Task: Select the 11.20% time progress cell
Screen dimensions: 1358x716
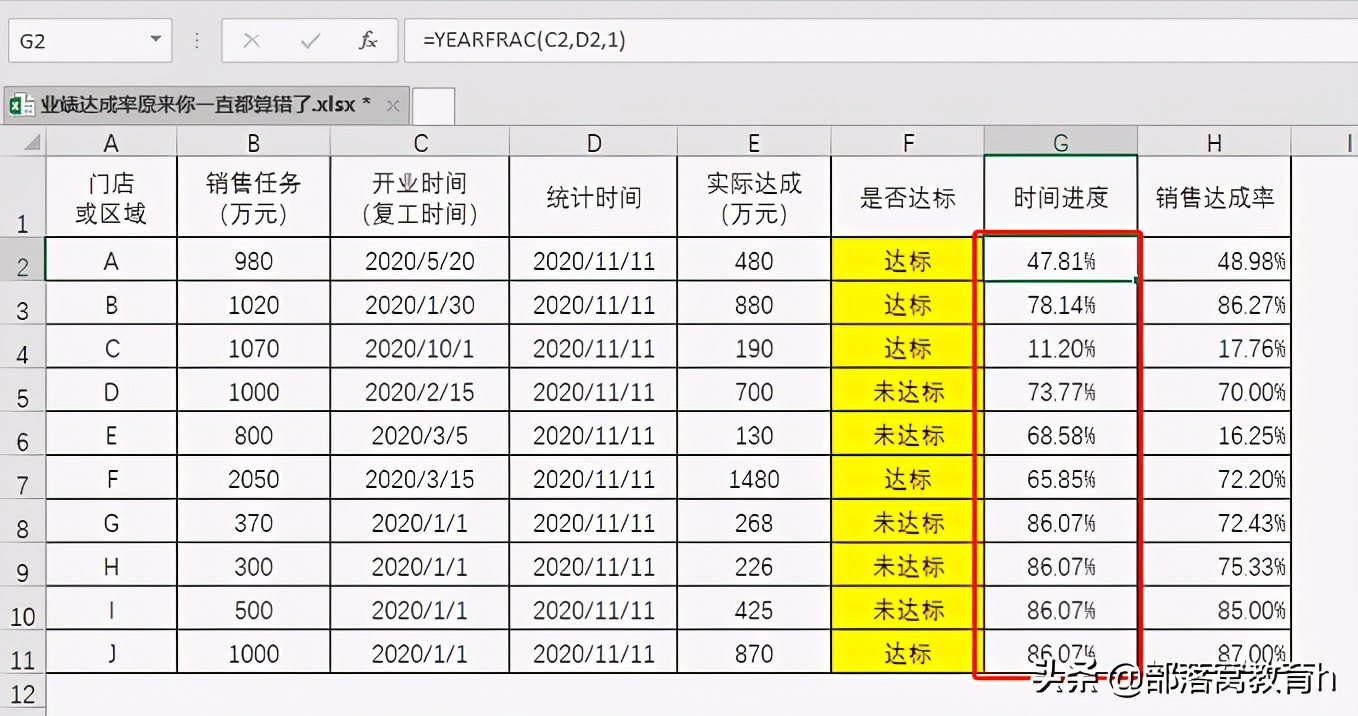Action: pos(1060,348)
